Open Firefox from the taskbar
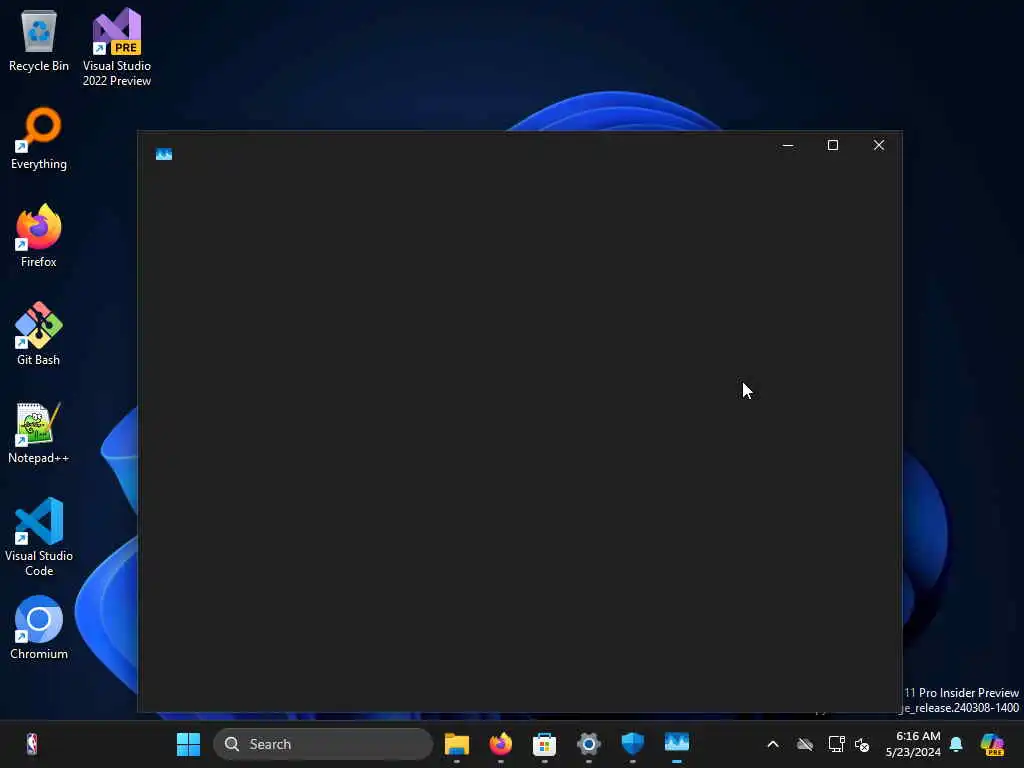The image size is (1024, 768). (501, 744)
